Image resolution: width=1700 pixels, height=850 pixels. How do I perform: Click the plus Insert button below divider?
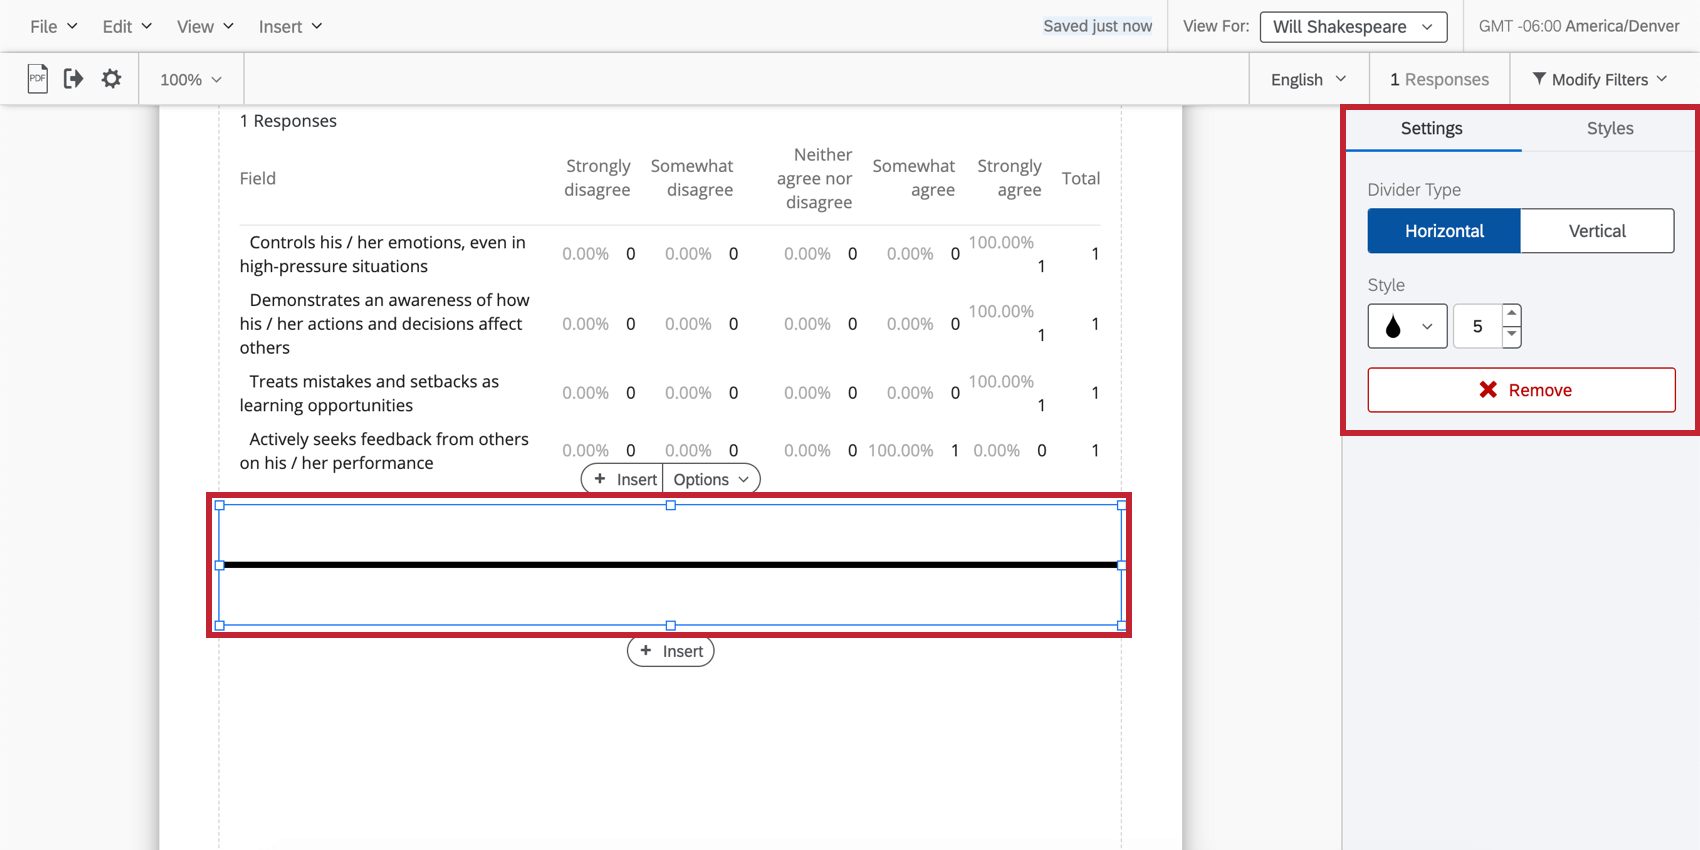[x=671, y=651]
